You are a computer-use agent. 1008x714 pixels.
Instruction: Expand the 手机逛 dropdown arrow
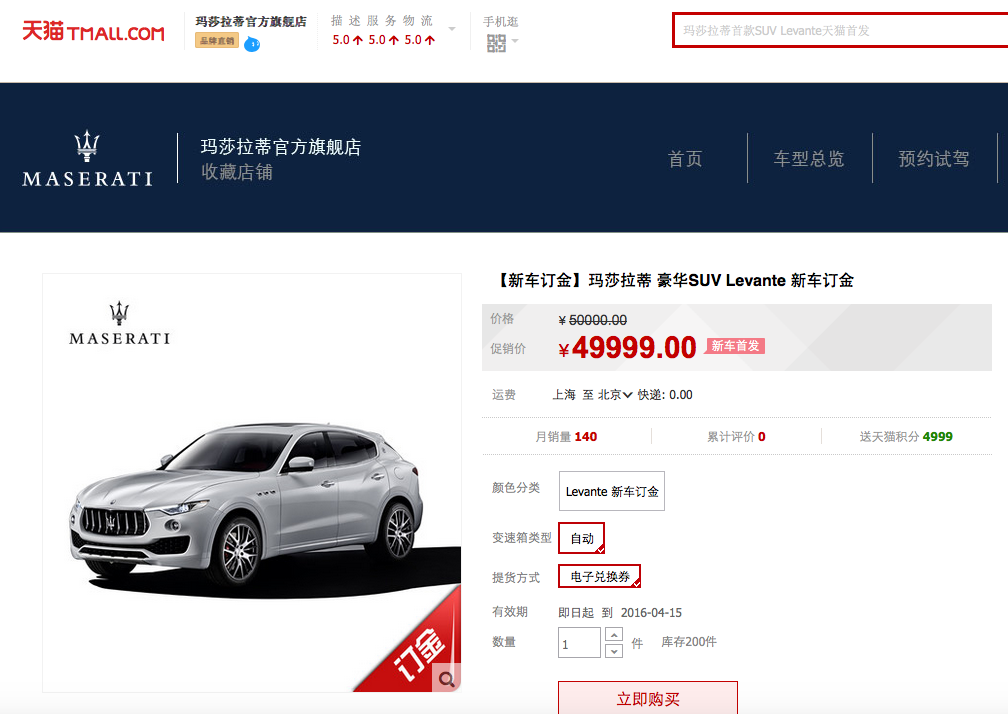click(x=515, y=42)
